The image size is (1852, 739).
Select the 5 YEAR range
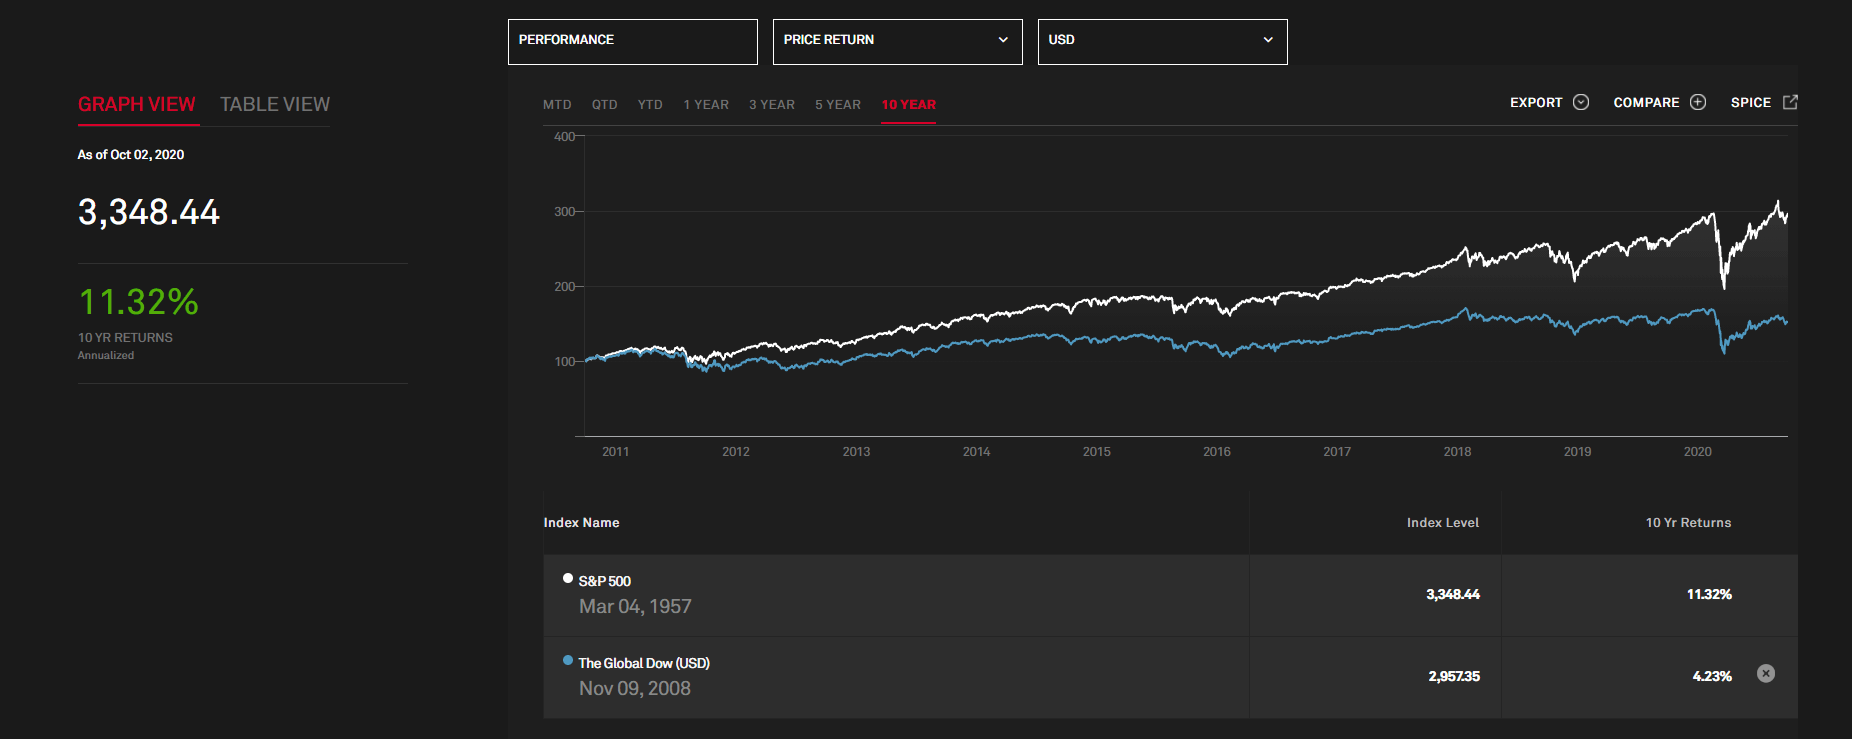tap(838, 105)
